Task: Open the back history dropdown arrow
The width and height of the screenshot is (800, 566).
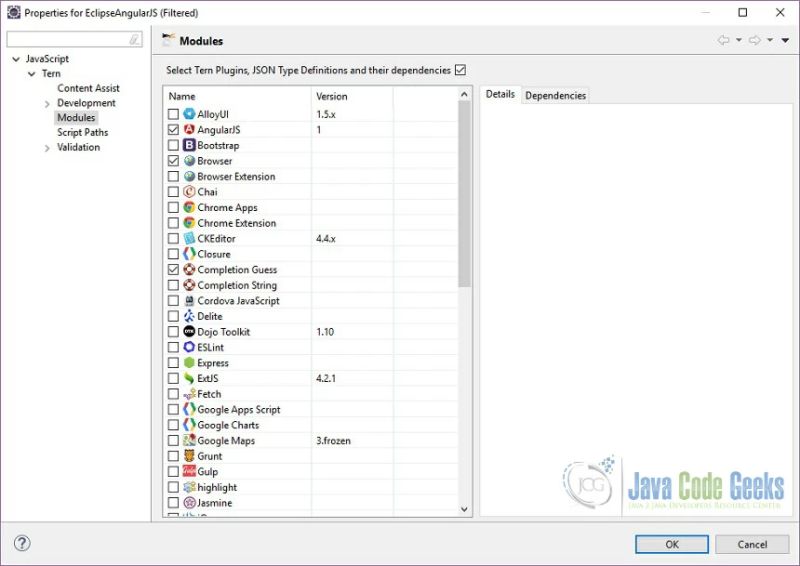Action: pos(739,40)
